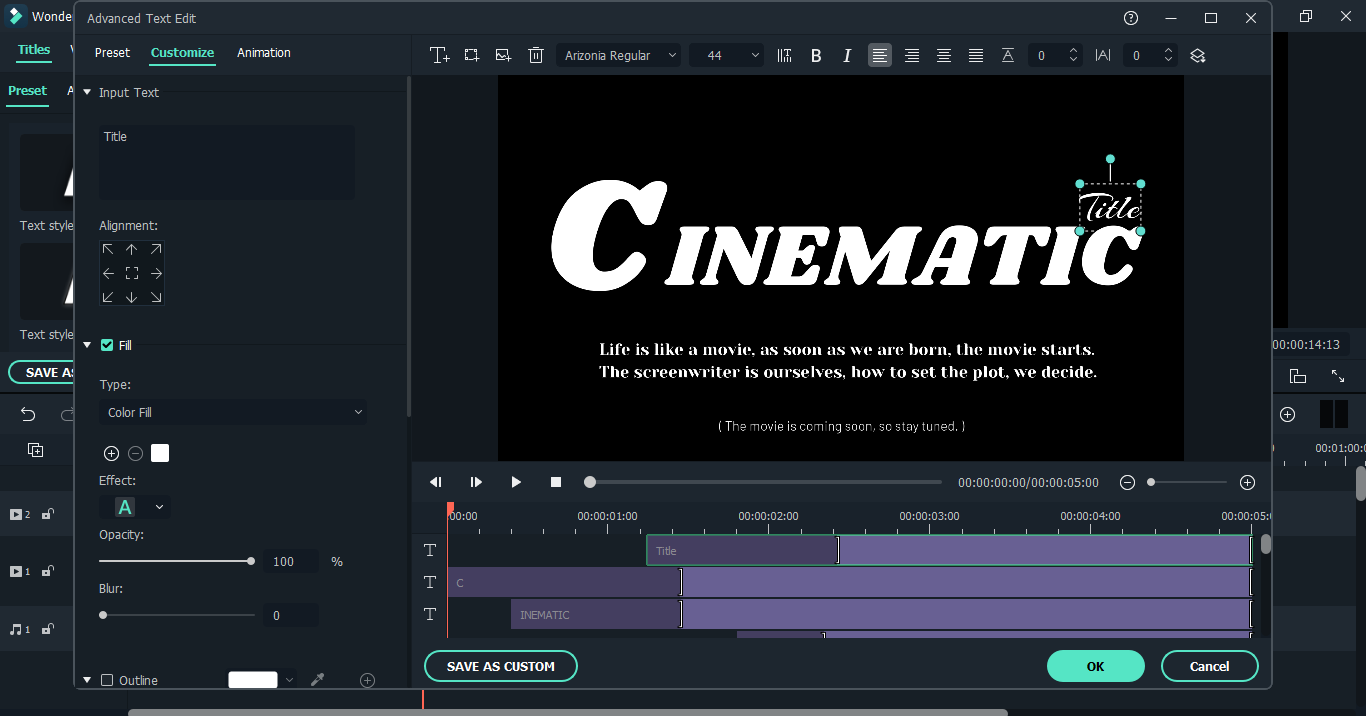Enable the Outline checkbox

click(107, 680)
